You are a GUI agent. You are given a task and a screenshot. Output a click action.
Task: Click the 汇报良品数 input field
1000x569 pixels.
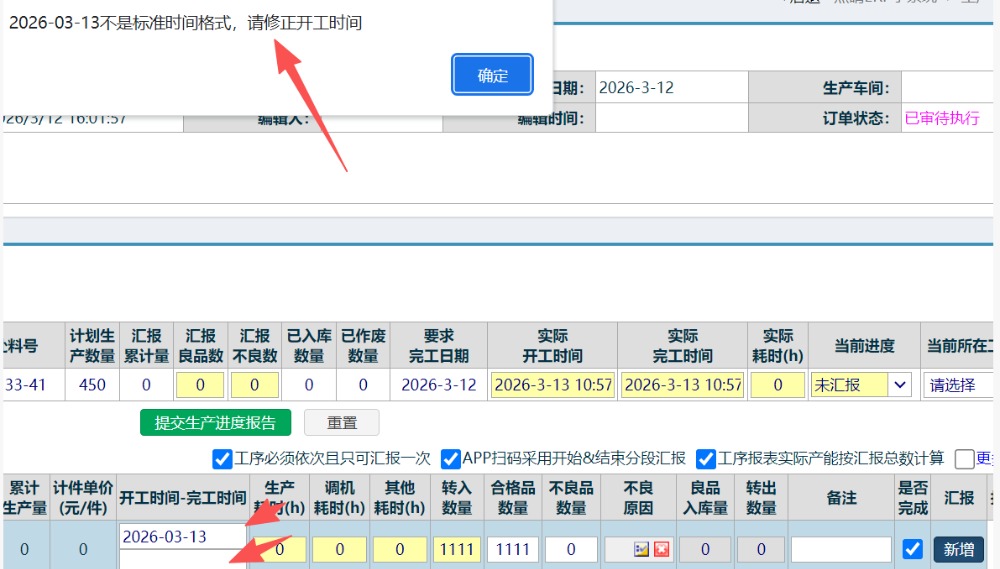[200, 385]
